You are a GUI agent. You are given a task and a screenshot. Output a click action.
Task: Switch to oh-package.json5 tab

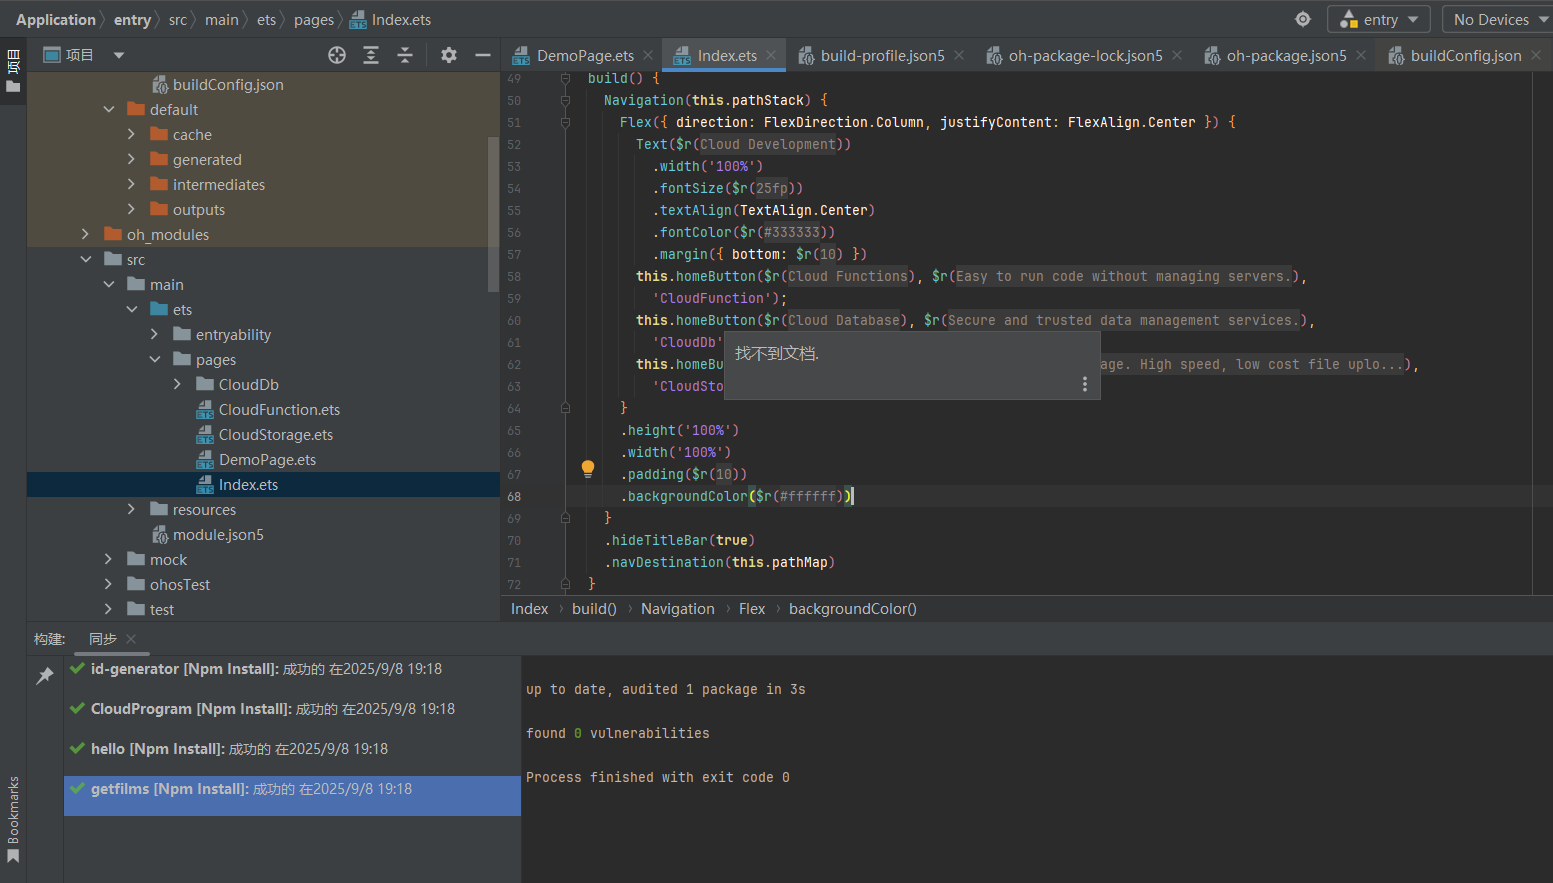point(1286,56)
